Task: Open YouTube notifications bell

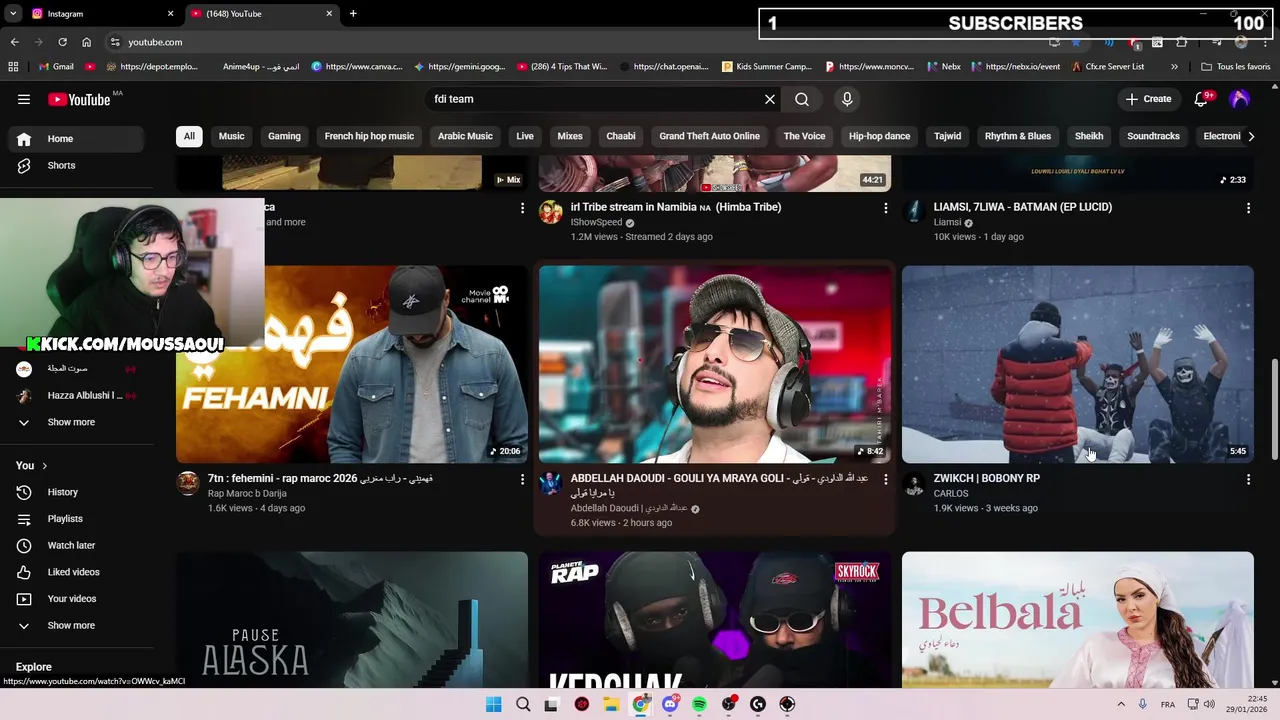Action: click(x=1202, y=99)
